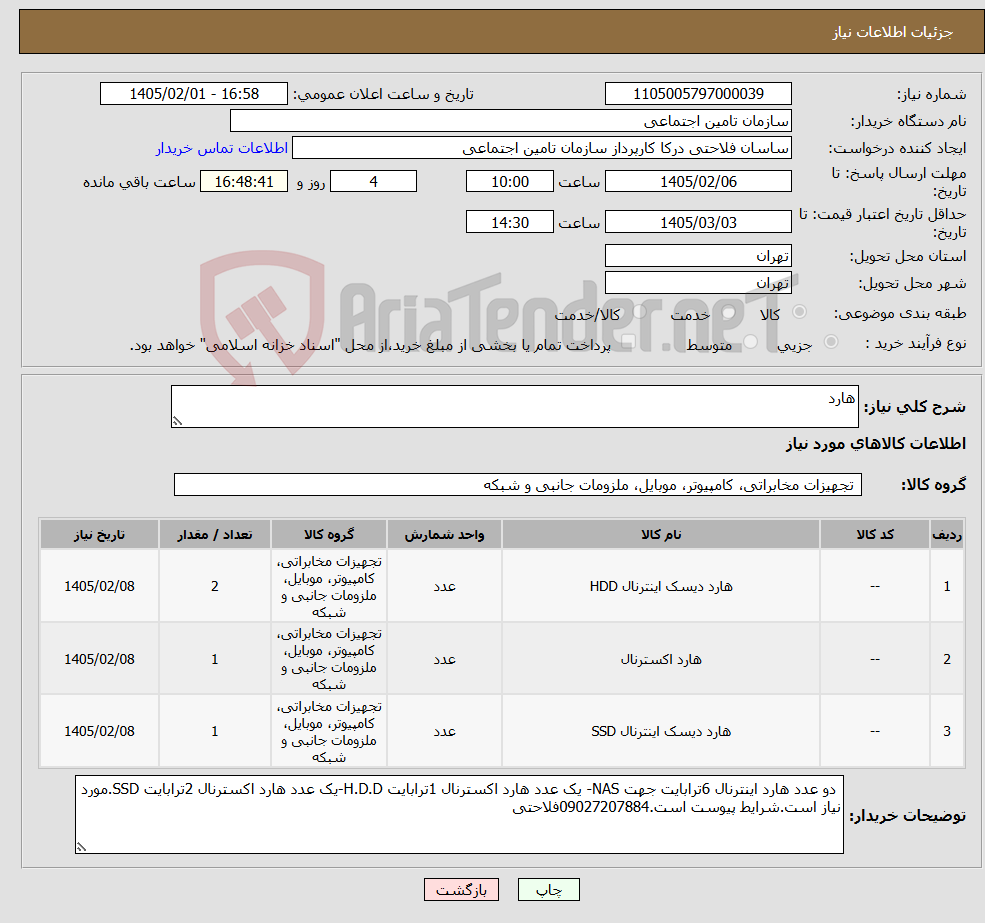Click item name هارد دیسک اینترنال HDD
This screenshot has width=985, height=923.
coord(661,586)
